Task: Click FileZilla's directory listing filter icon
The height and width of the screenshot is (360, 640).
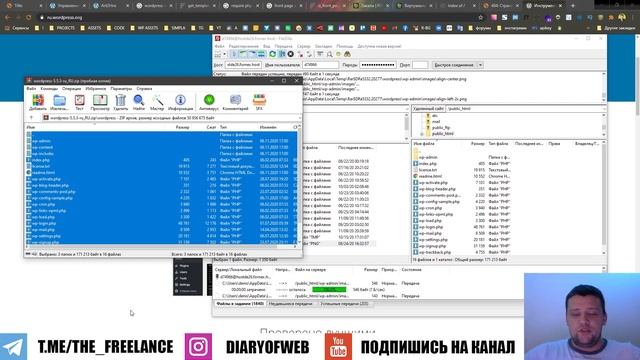Action: [x=320, y=54]
